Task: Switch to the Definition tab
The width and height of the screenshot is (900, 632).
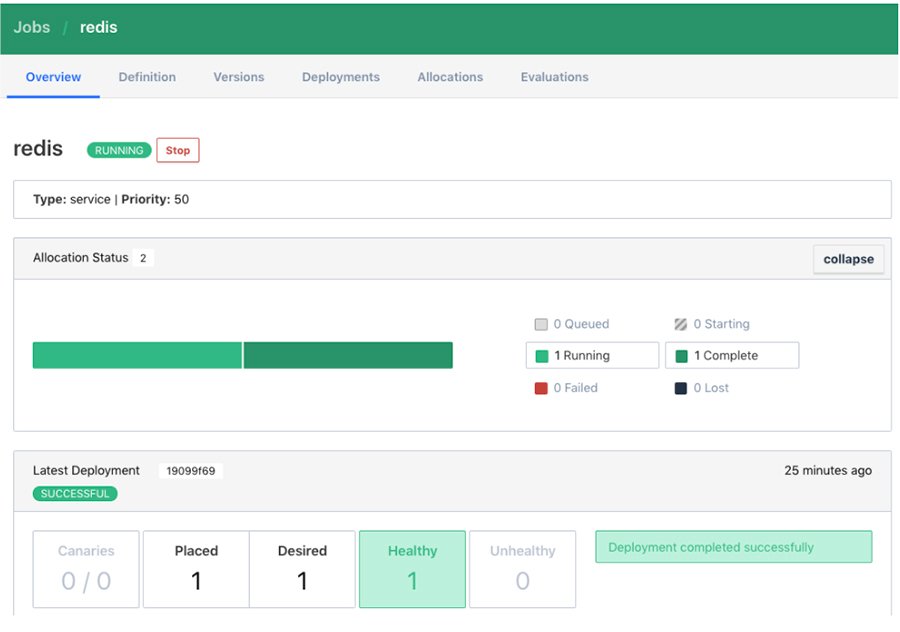Action: pyautogui.click(x=147, y=76)
